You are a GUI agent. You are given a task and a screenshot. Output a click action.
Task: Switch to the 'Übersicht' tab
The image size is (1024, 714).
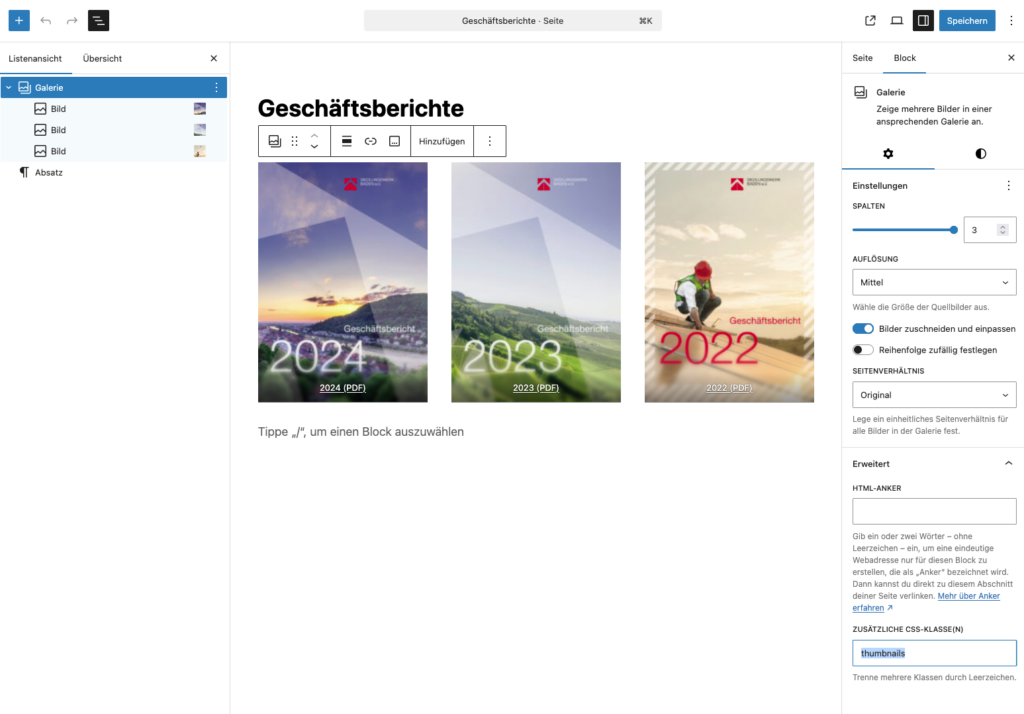click(102, 59)
